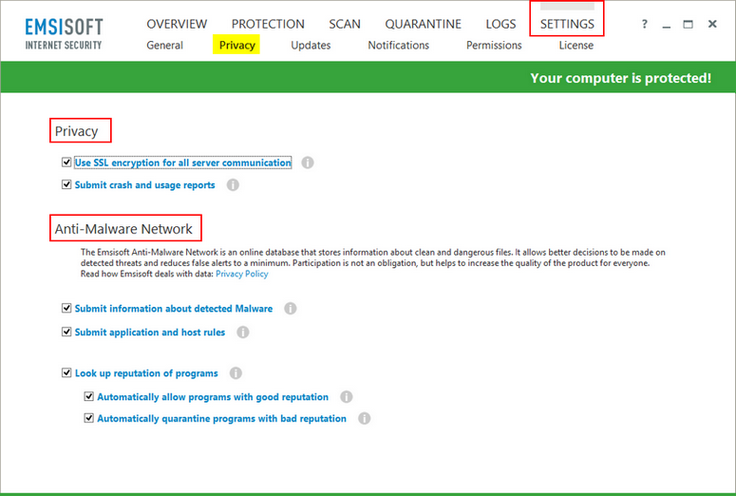This screenshot has height=496, width=736.
Task: Maximize the Emsisoft window
Action: tap(688, 24)
